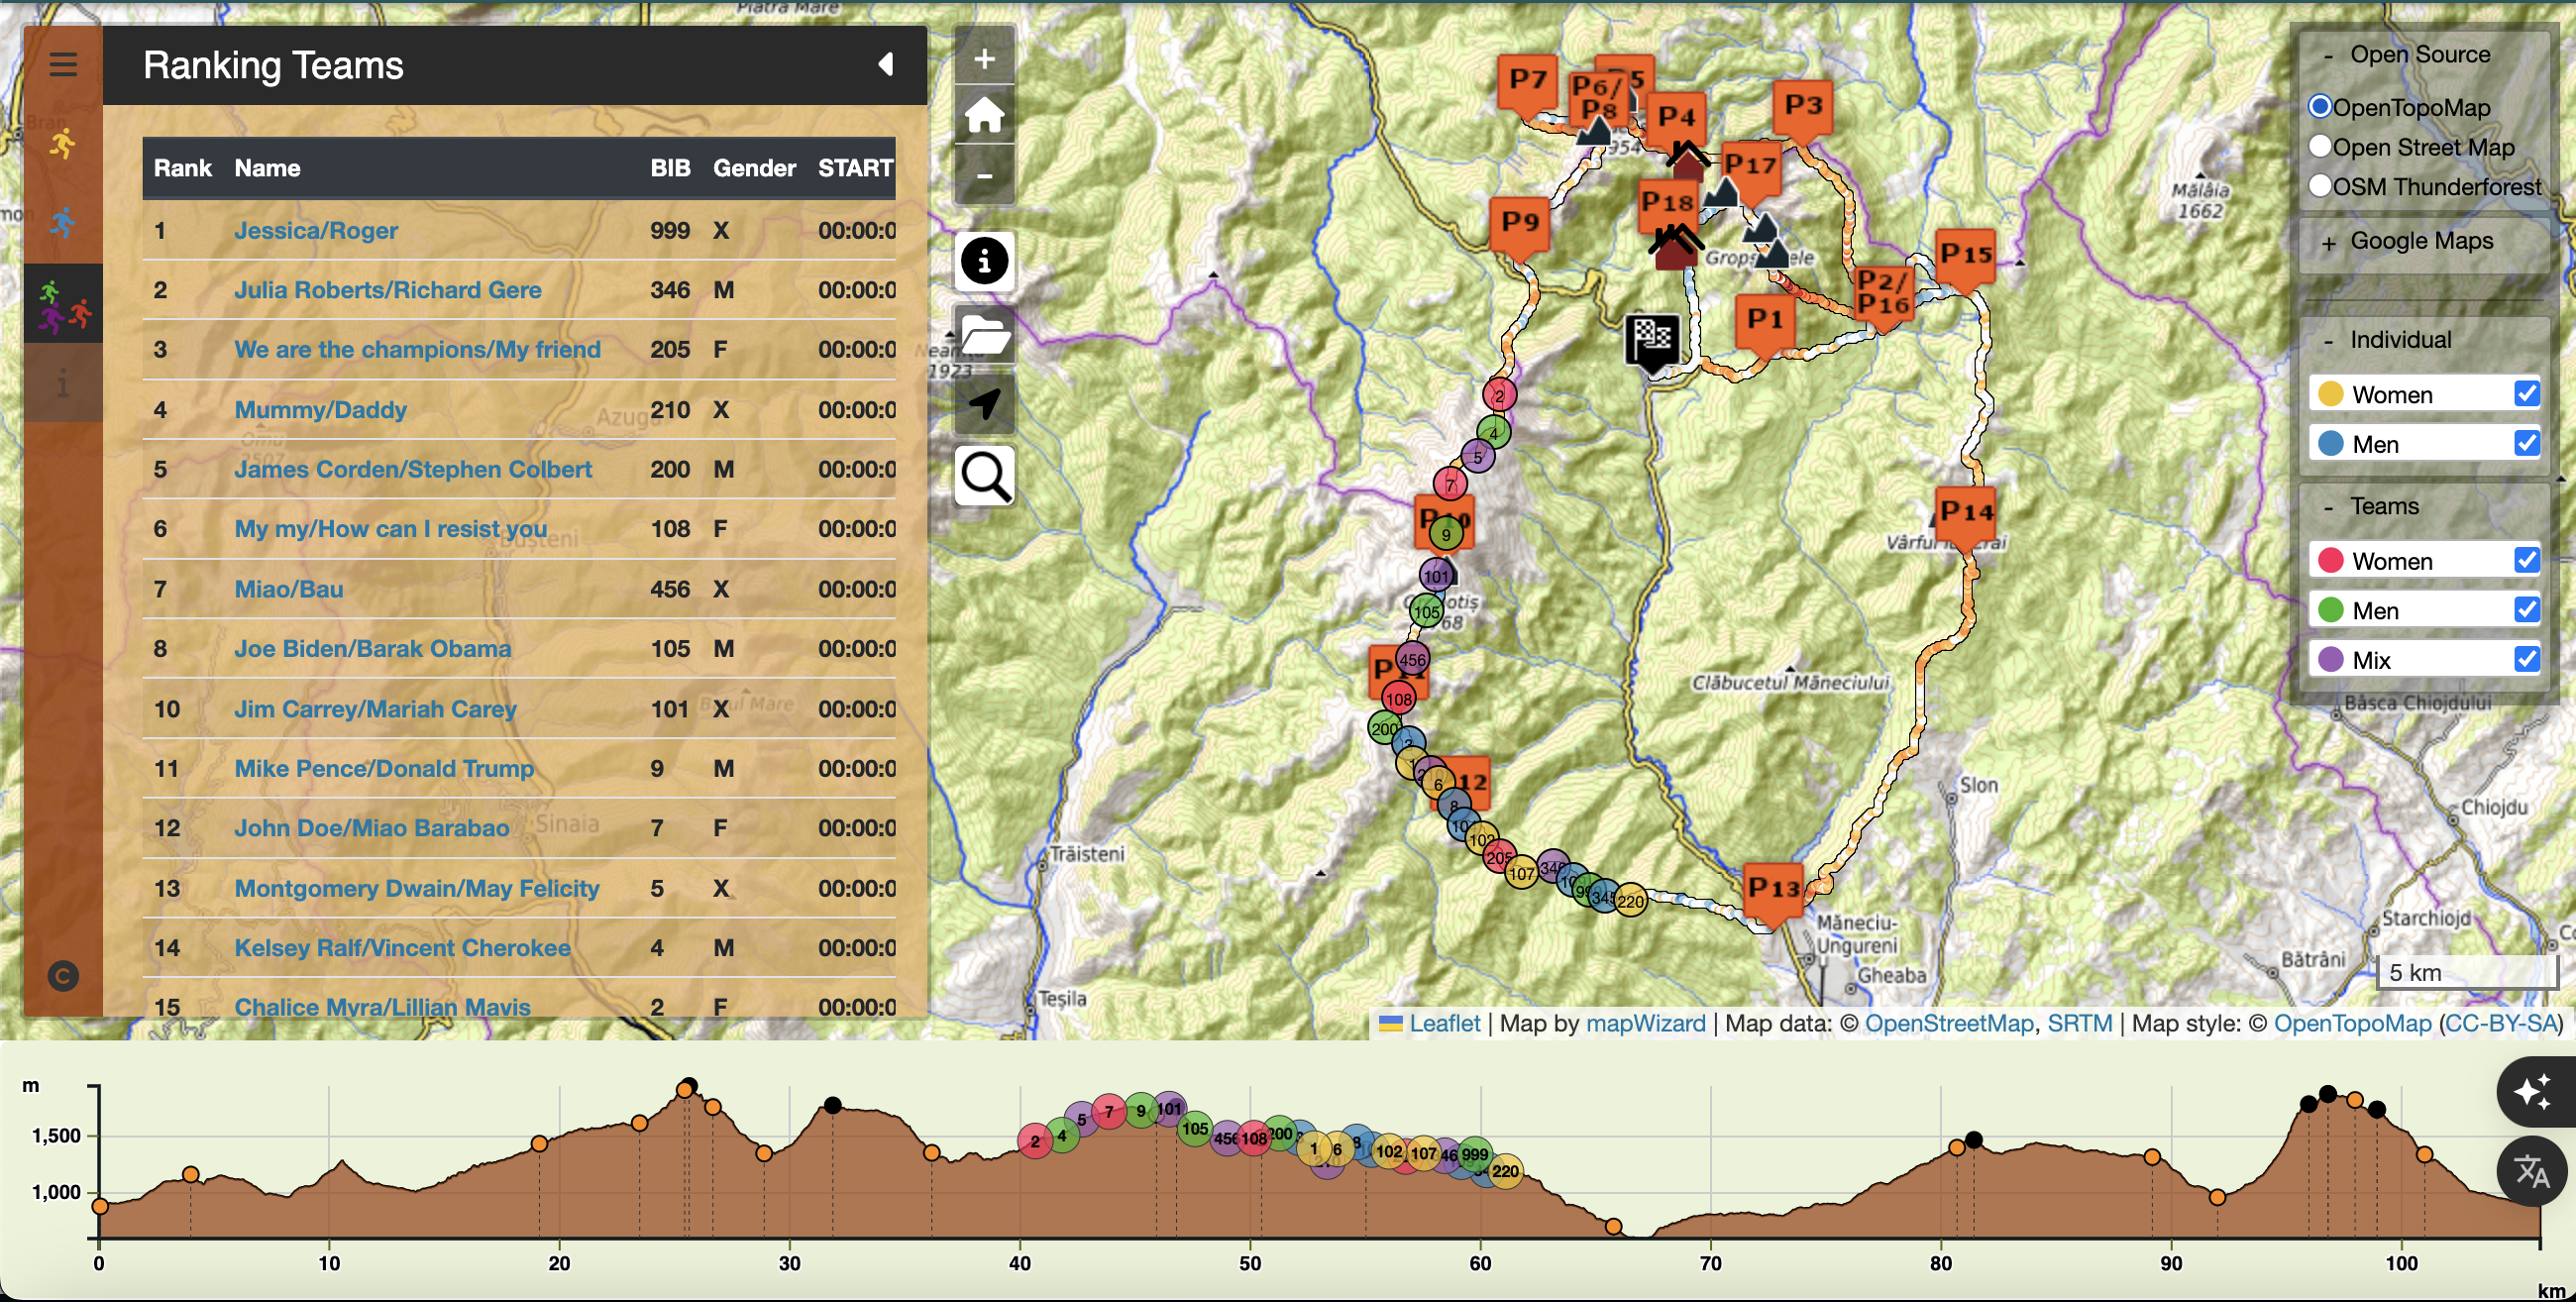Click checkpoint marker P9
The image size is (2576, 1302).
[x=1519, y=224]
